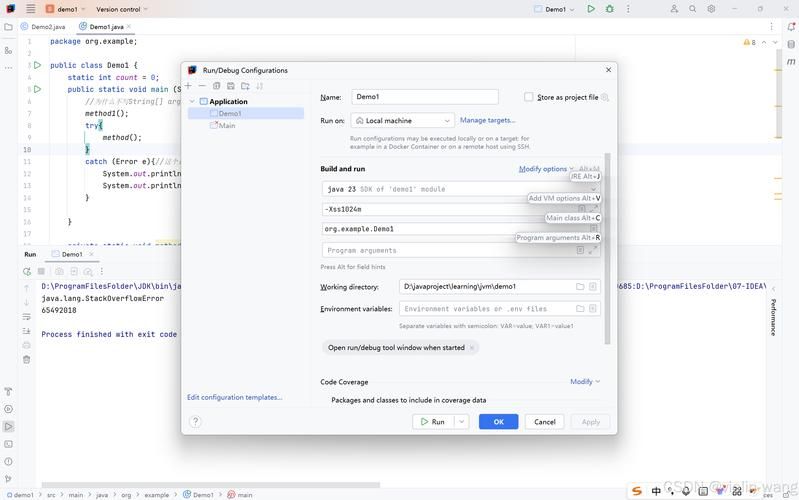Image resolution: width=799 pixels, height=500 pixels.
Task: Rerun Demo1 in the Run tool window
Action: (x=27, y=271)
